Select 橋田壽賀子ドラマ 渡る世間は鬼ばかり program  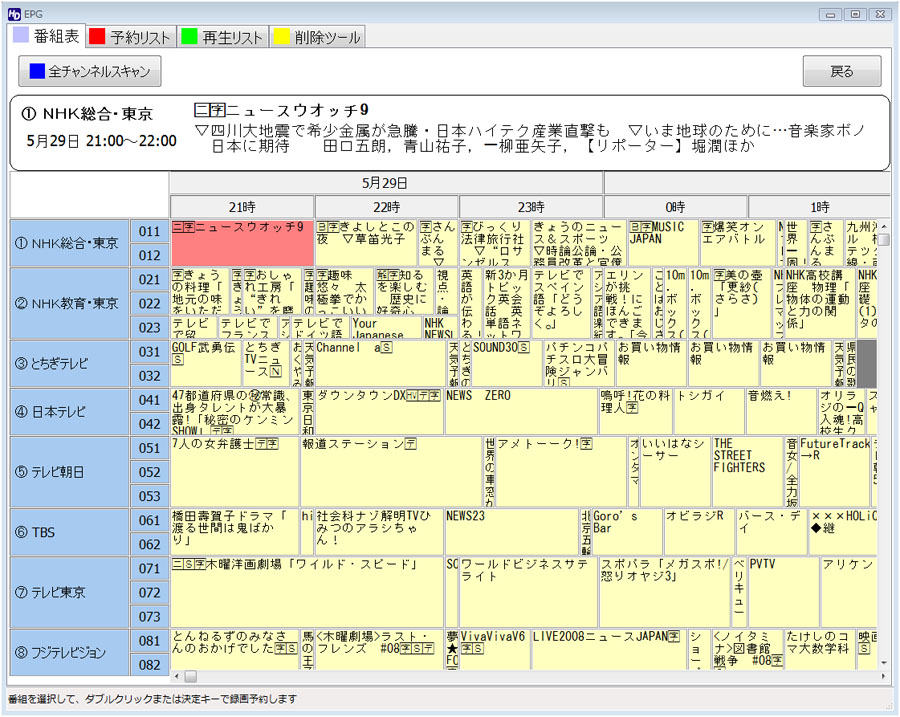tap(235, 532)
